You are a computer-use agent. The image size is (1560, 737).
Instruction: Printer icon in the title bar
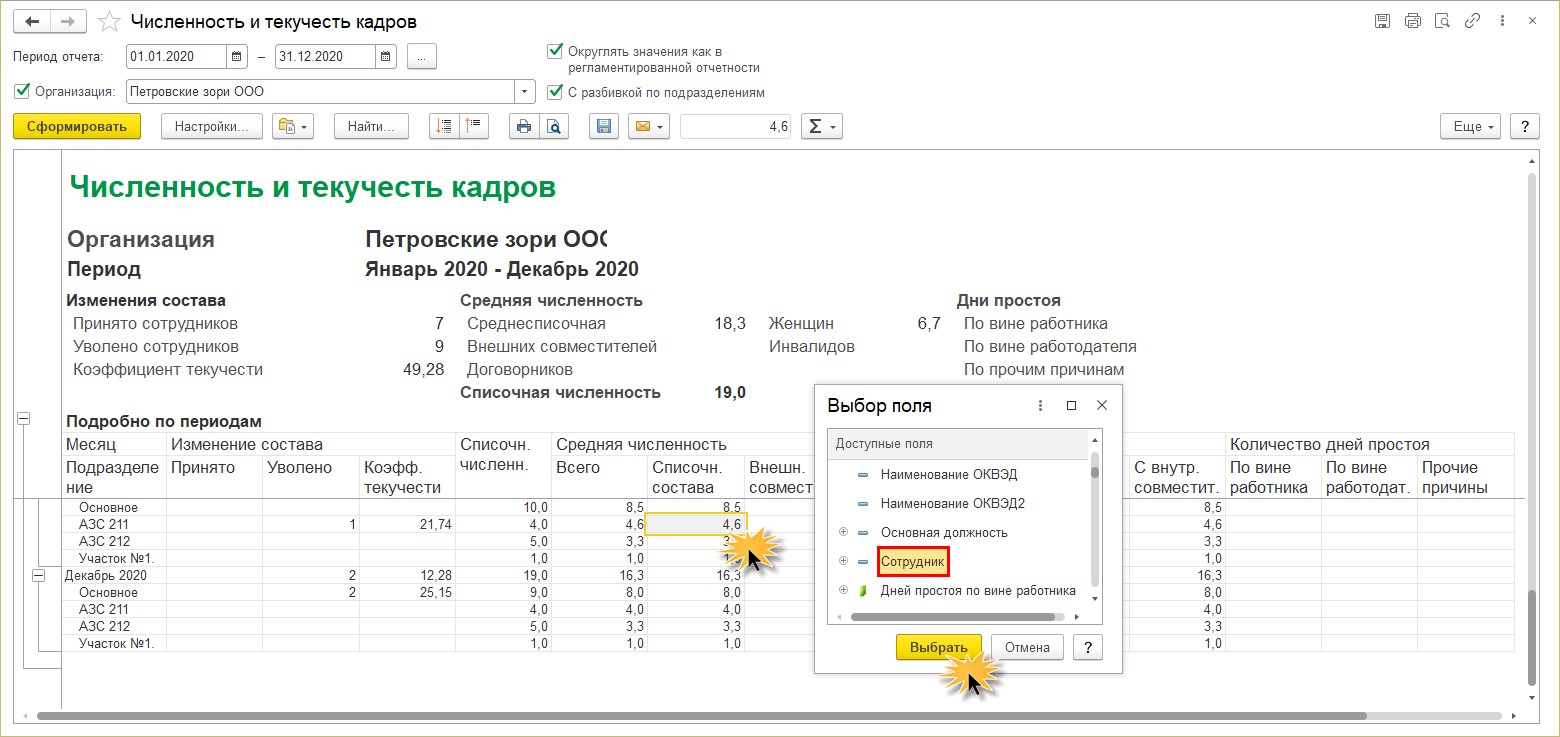pyautogui.click(x=1412, y=21)
